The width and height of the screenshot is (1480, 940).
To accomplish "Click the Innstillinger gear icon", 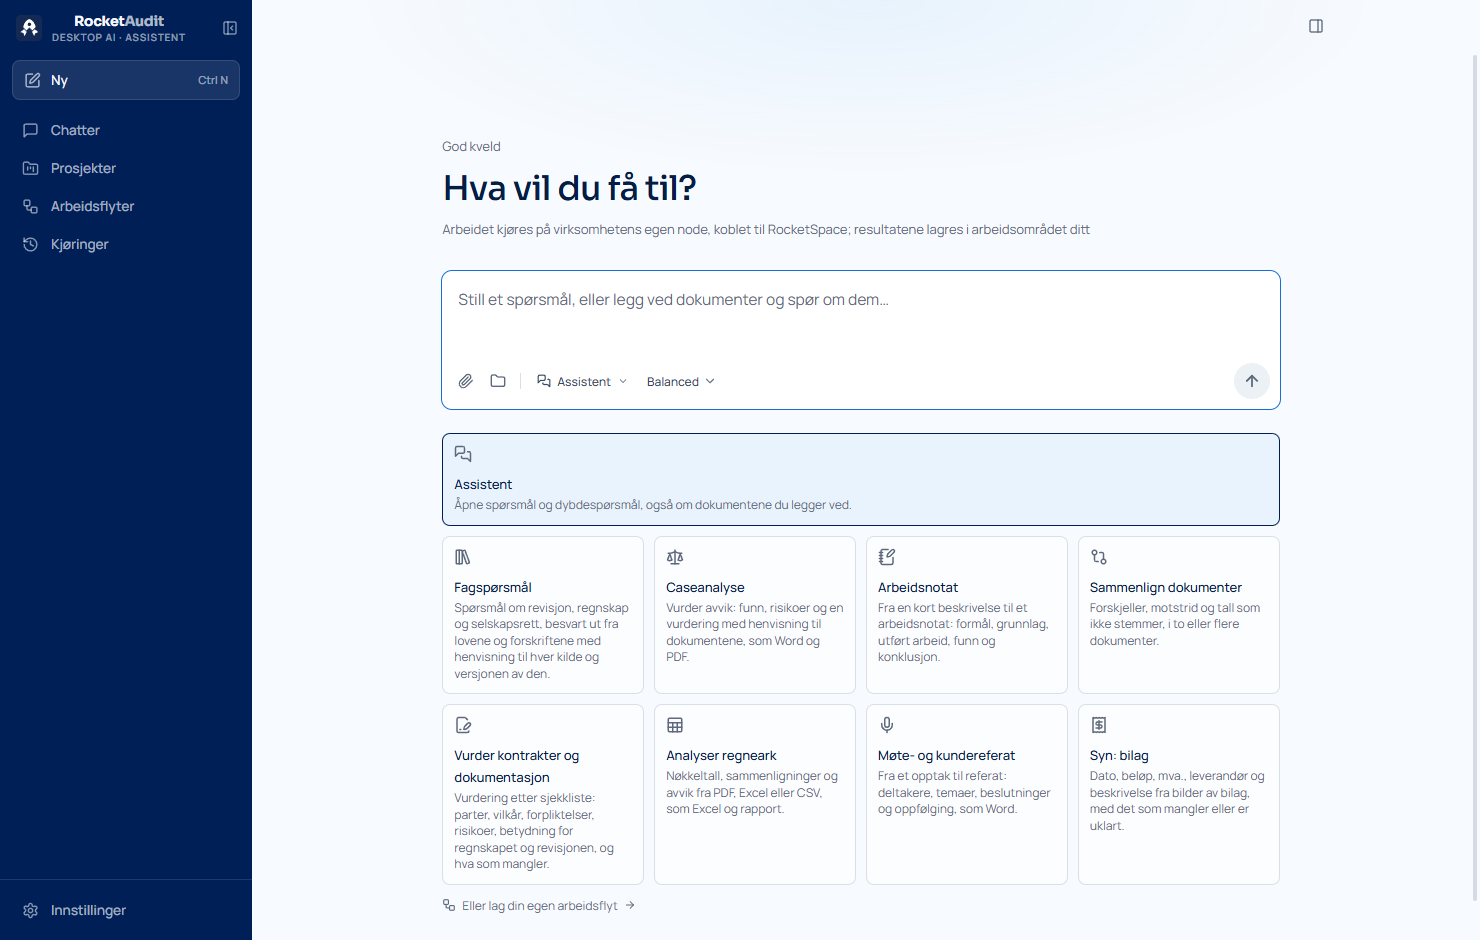I will (31, 910).
